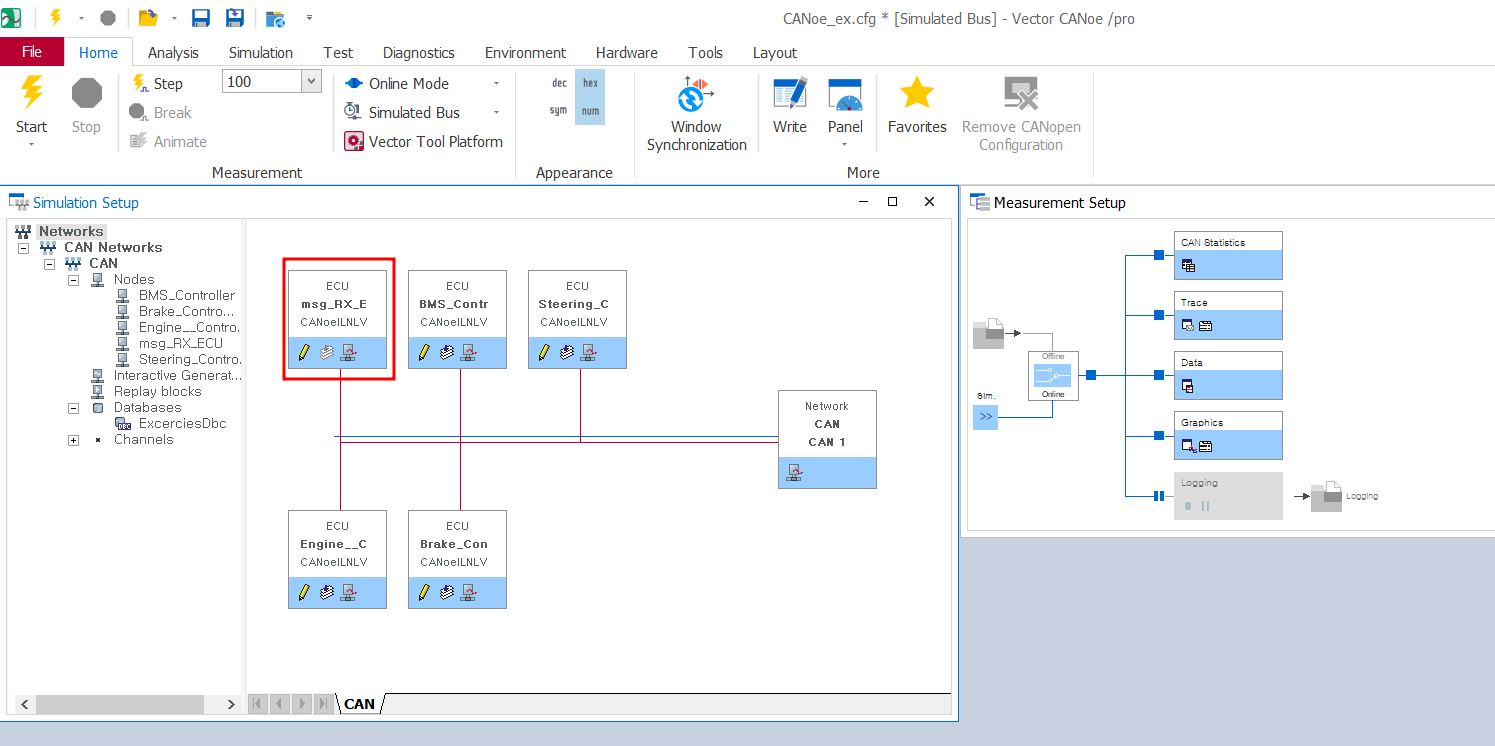Viewport: 1495px width, 746px height.
Task: Click first icon in Trace block
Action: click(1188, 326)
